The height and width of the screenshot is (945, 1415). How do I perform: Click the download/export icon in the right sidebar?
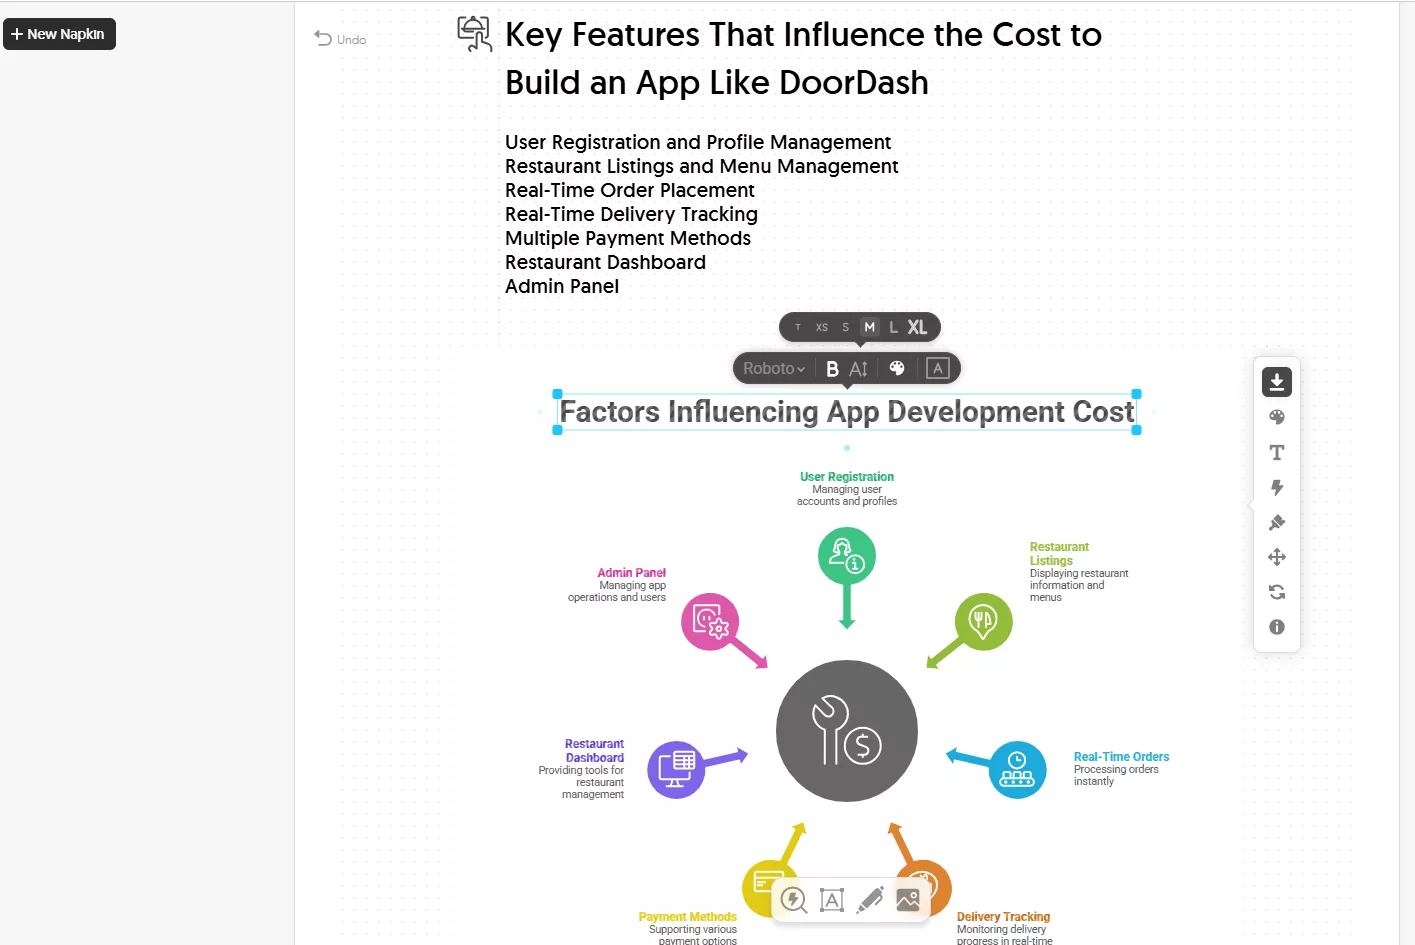pyautogui.click(x=1277, y=381)
